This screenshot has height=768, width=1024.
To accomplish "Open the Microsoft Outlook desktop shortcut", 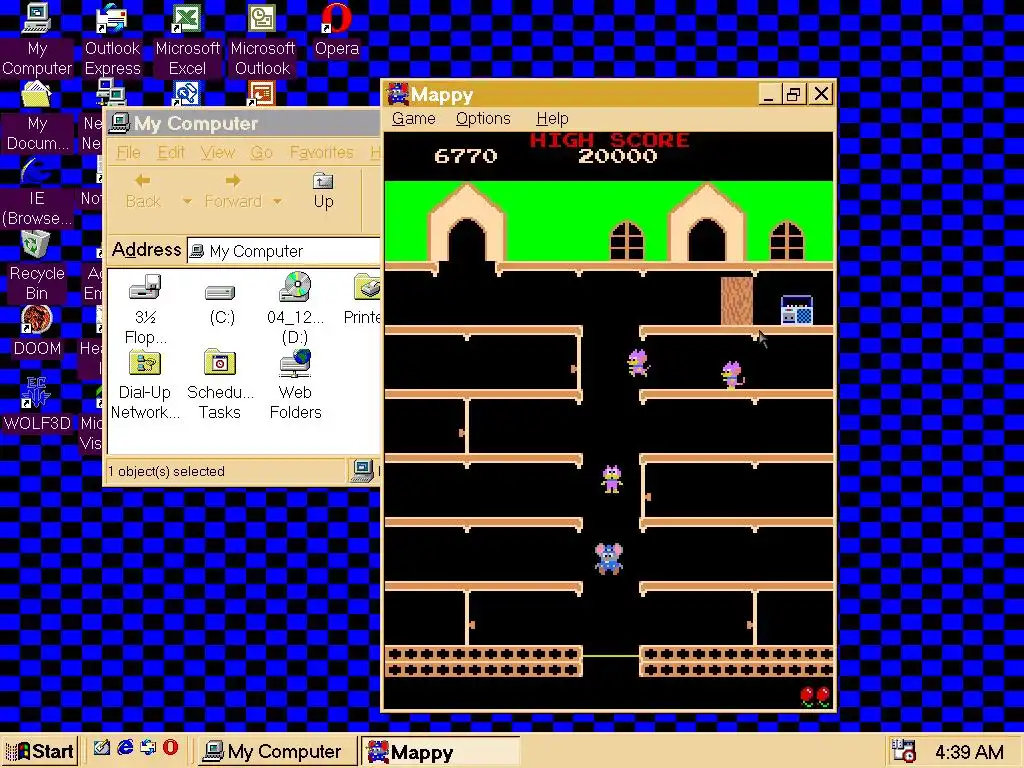I will [263, 39].
